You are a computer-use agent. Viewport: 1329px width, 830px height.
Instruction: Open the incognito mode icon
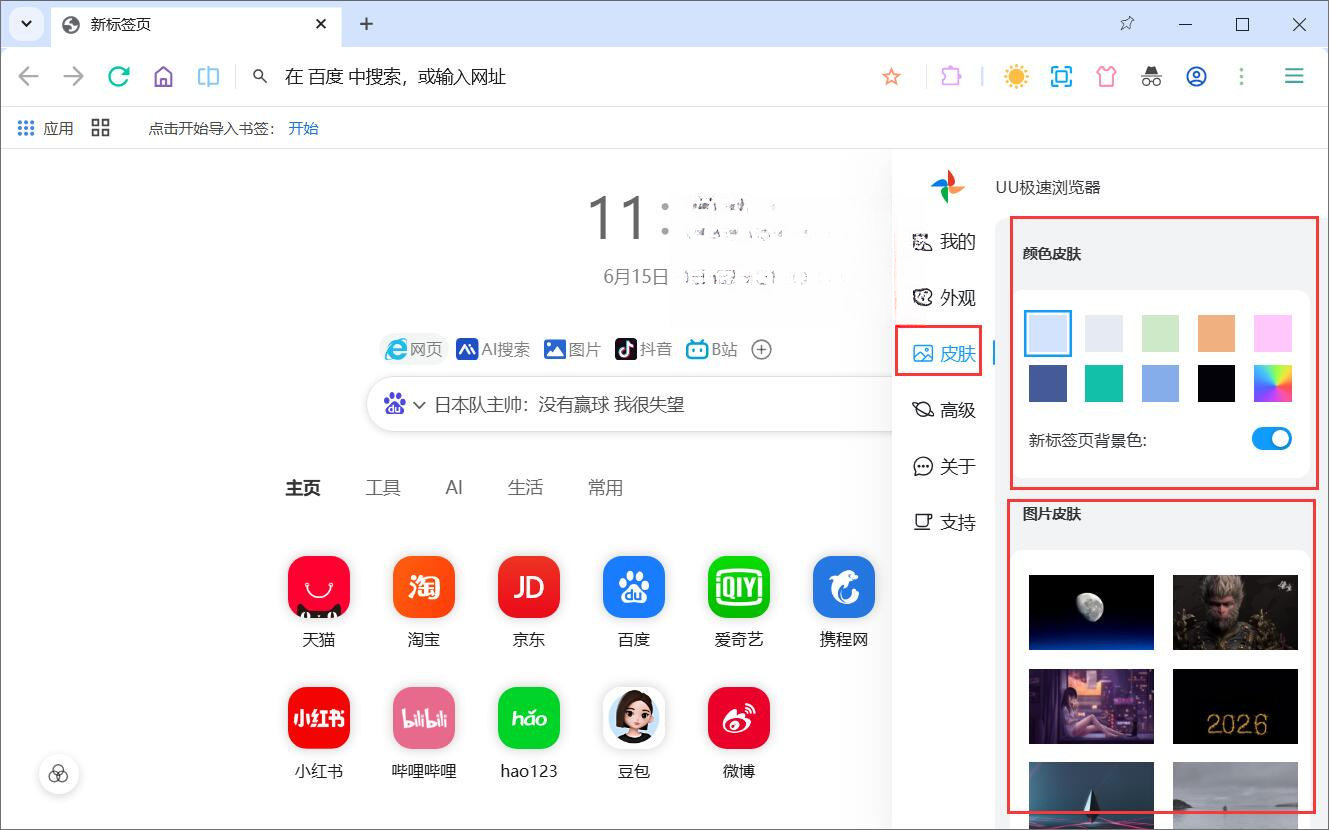[1151, 76]
